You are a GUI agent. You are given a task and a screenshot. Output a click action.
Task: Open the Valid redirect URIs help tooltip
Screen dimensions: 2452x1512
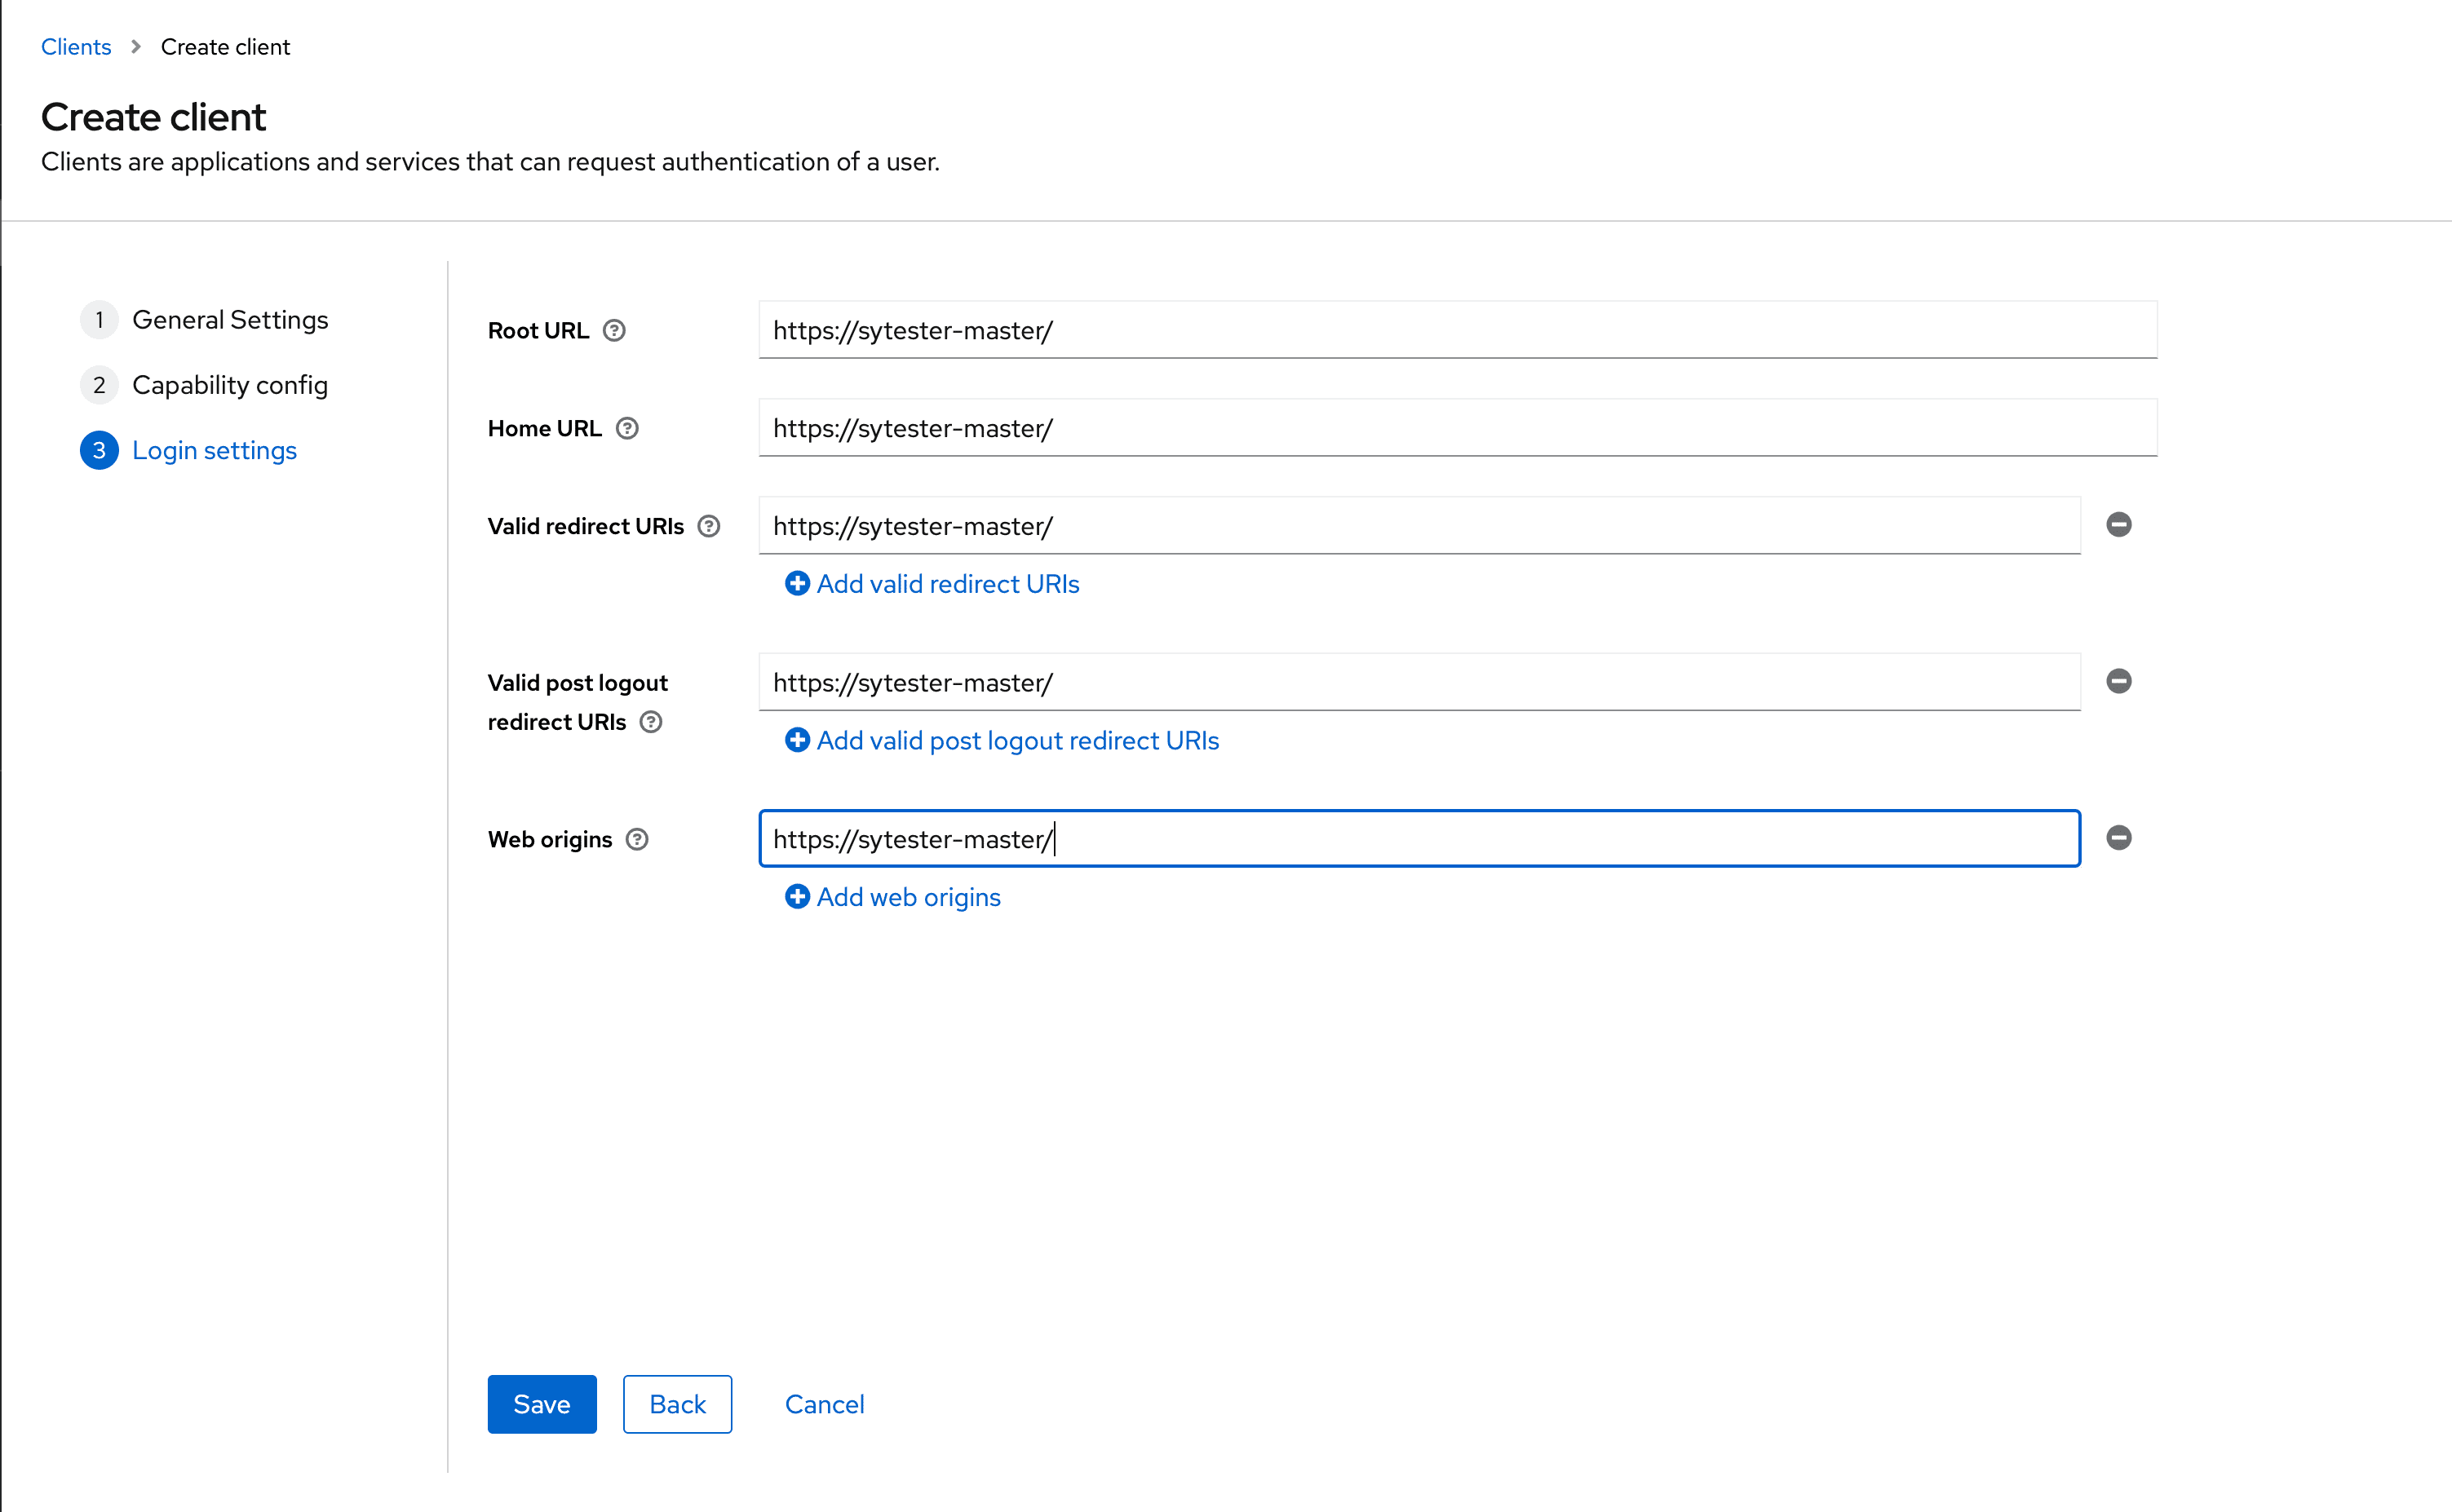(x=709, y=525)
